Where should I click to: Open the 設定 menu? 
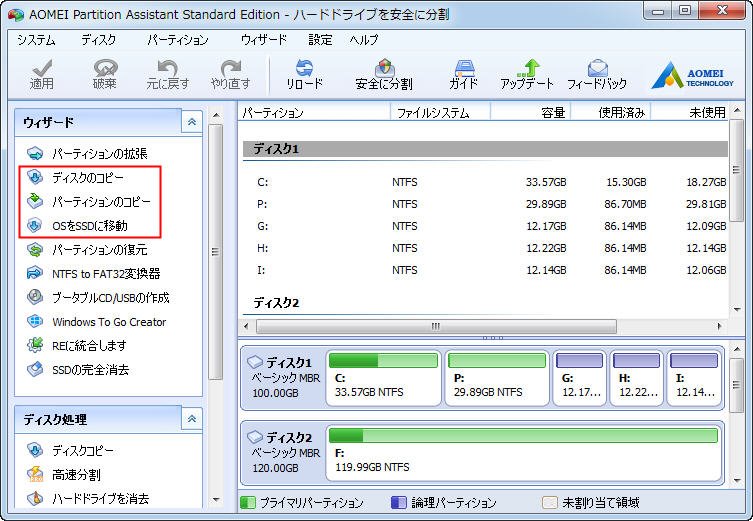320,40
